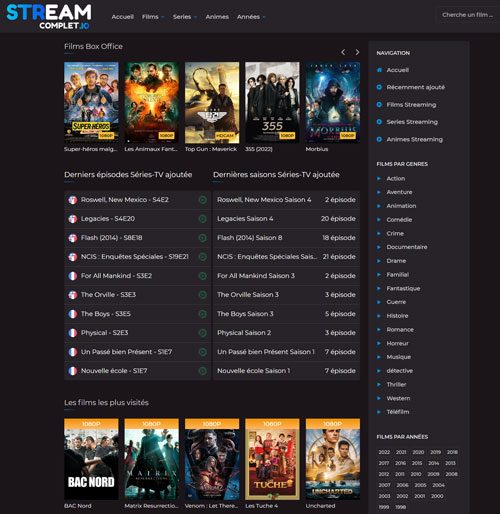Click flag icon beside Roswell, New Mexico S4E2

[73, 200]
